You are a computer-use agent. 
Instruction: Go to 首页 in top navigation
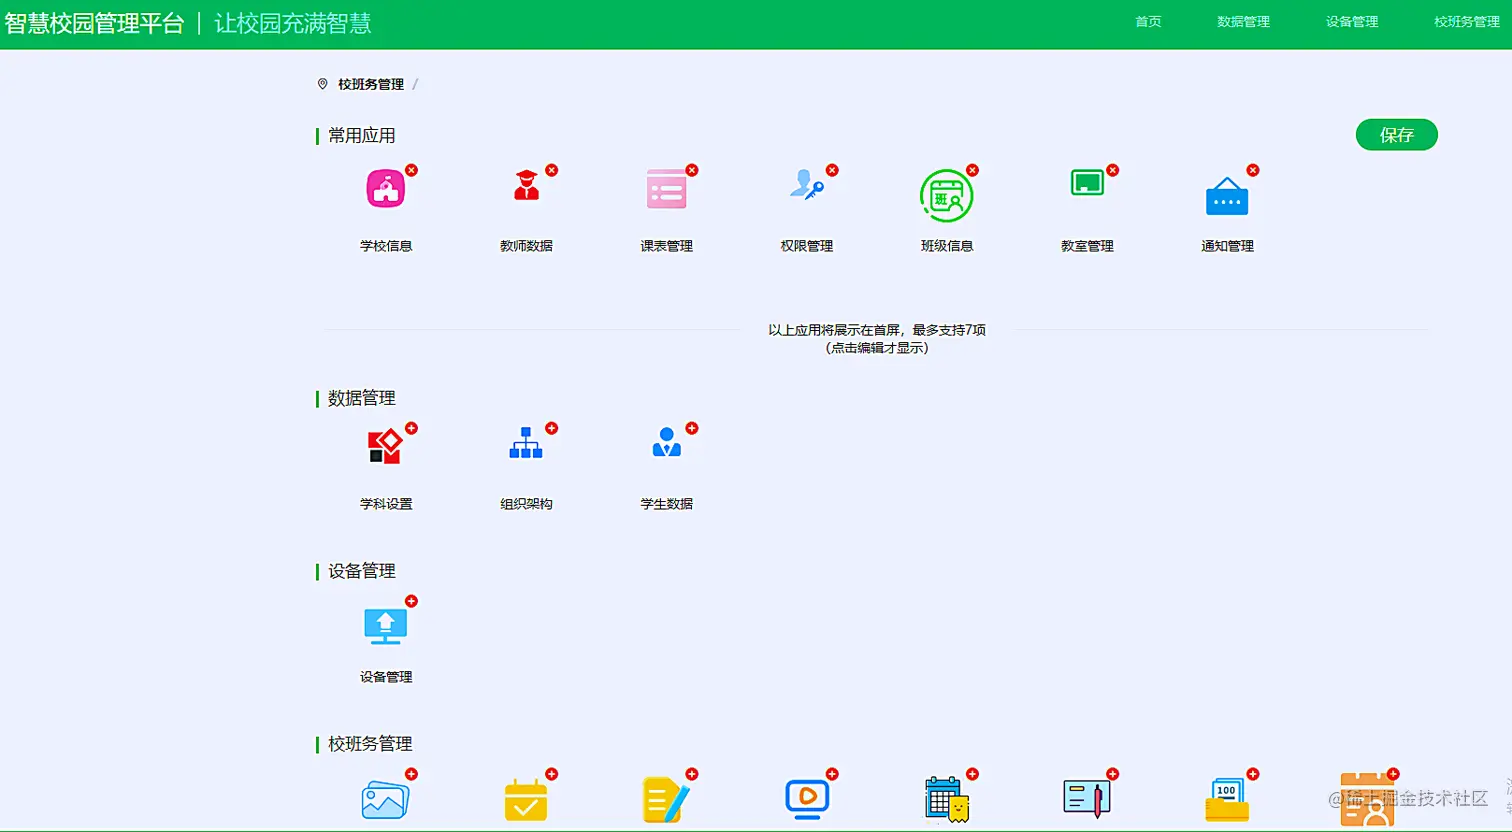[x=1148, y=22]
